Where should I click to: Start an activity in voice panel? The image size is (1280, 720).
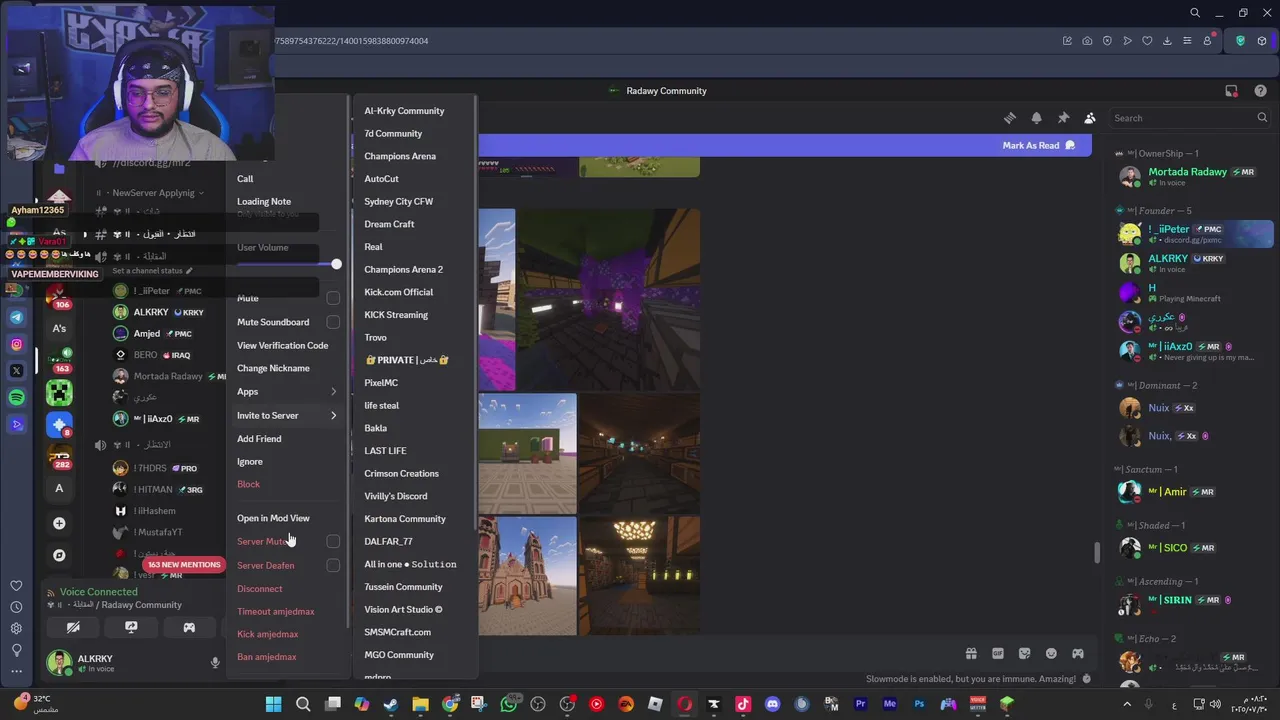[189, 628]
